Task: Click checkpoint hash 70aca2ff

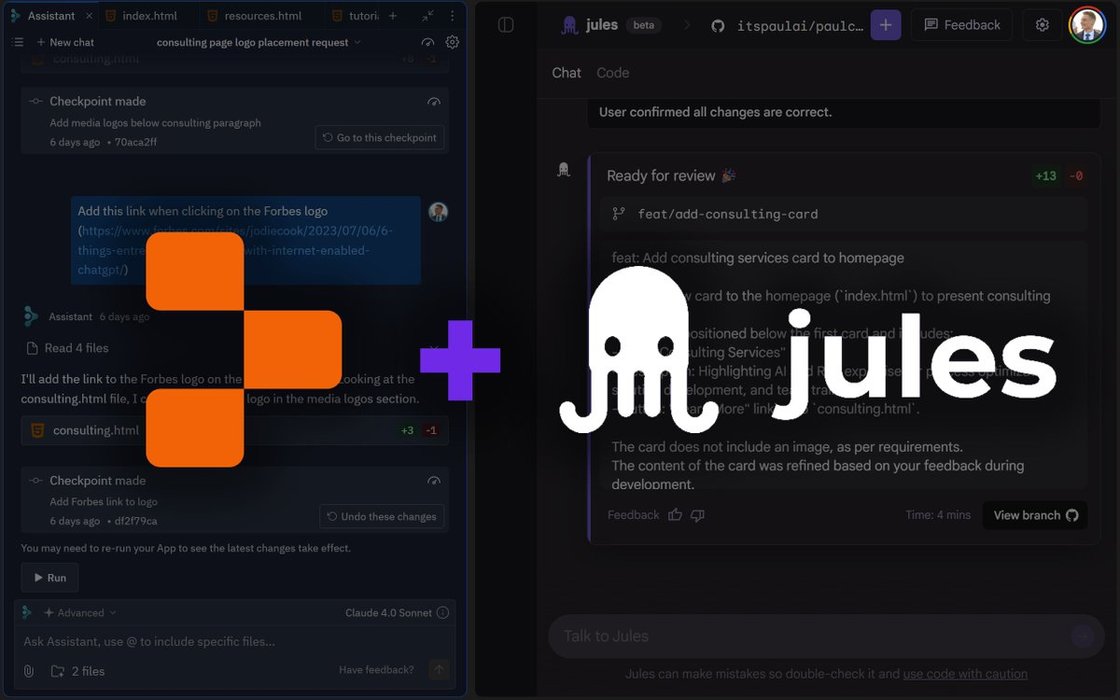Action: tap(136, 142)
